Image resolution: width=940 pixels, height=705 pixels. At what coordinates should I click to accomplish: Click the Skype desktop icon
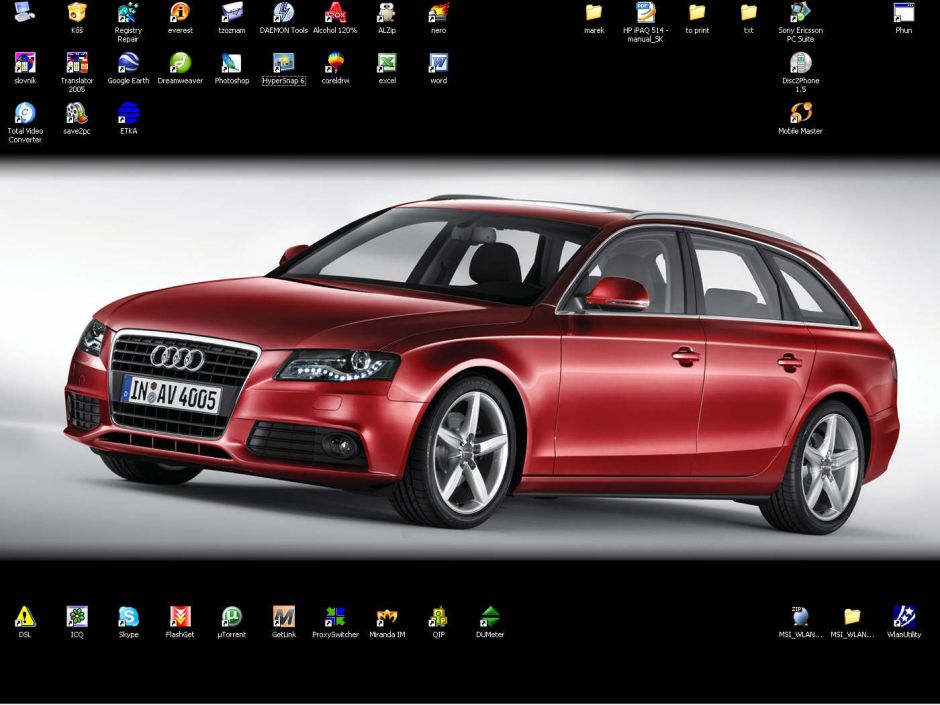coord(128,617)
